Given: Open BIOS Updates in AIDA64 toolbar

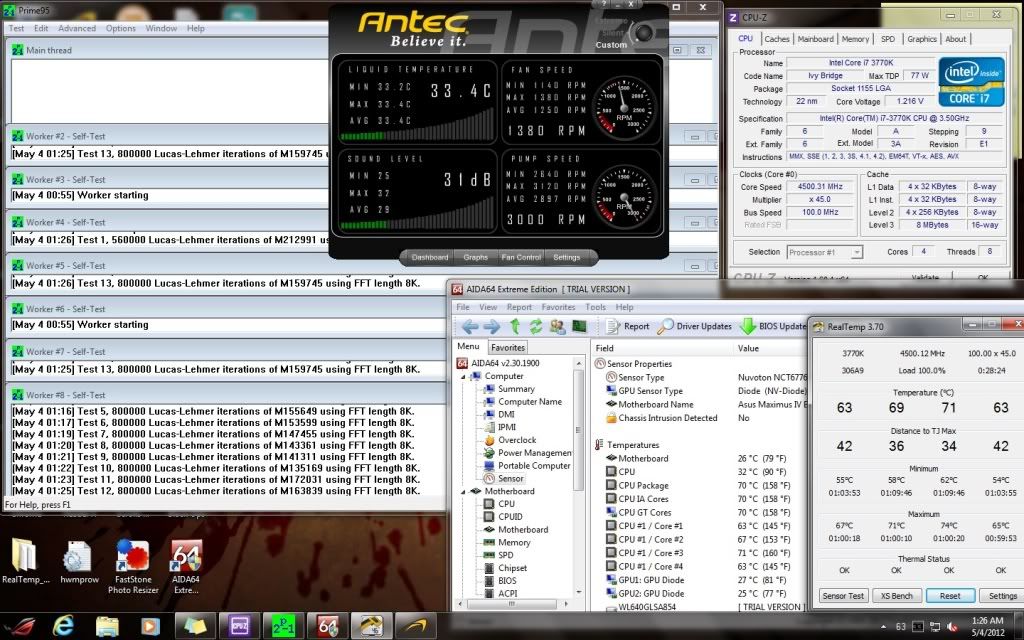Looking at the screenshot, I should tap(773, 327).
